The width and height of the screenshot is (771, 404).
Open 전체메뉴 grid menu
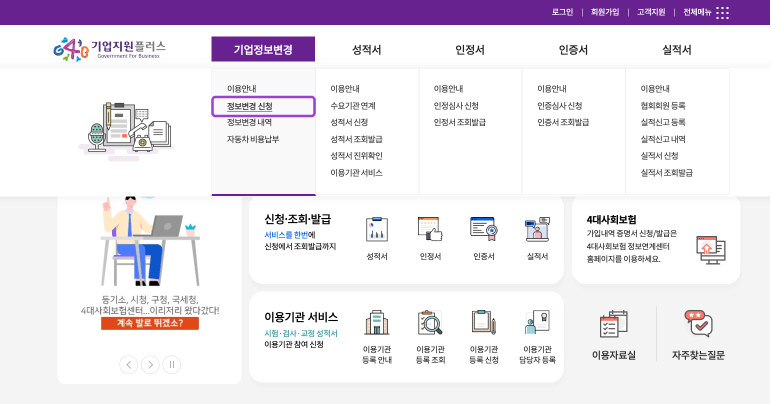722,12
